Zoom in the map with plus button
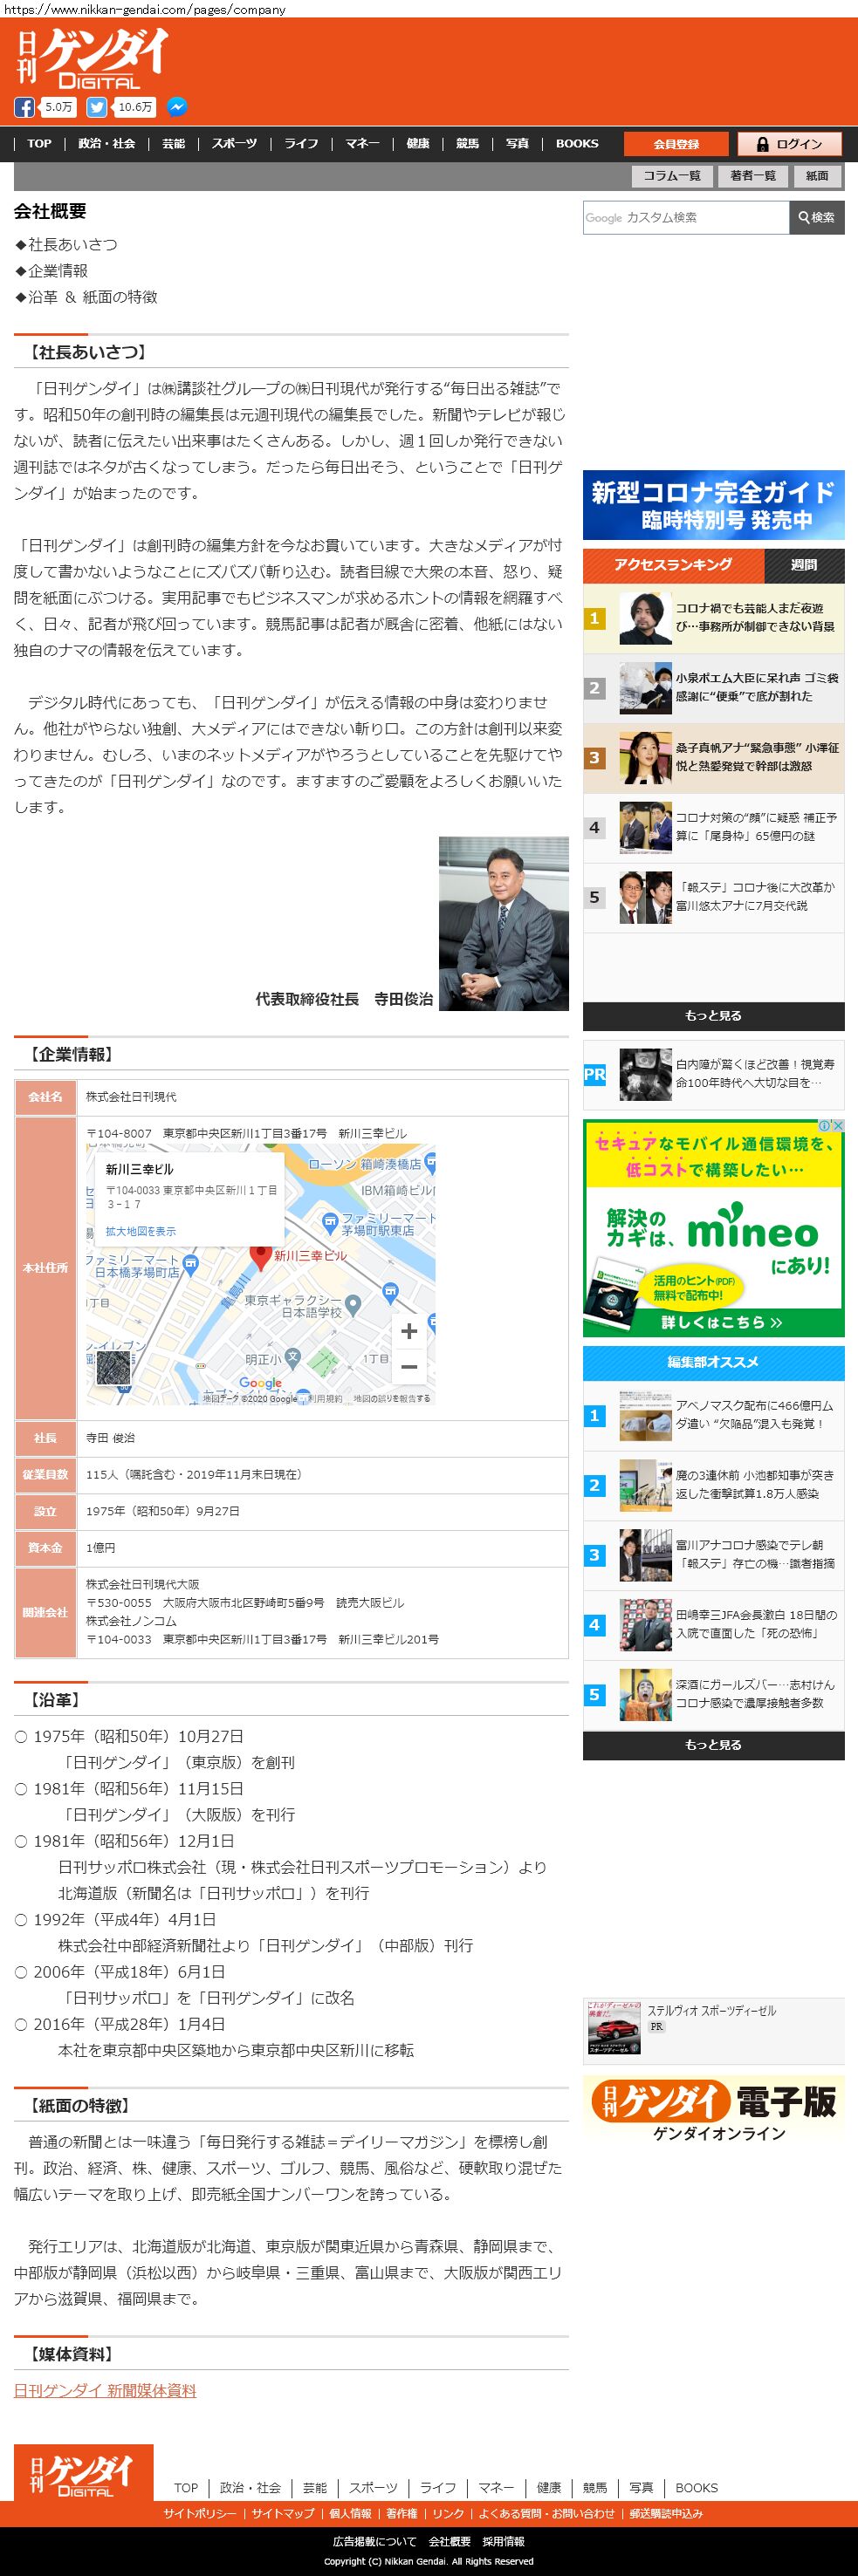The height and width of the screenshot is (2576, 858). click(x=409, y=1331)
